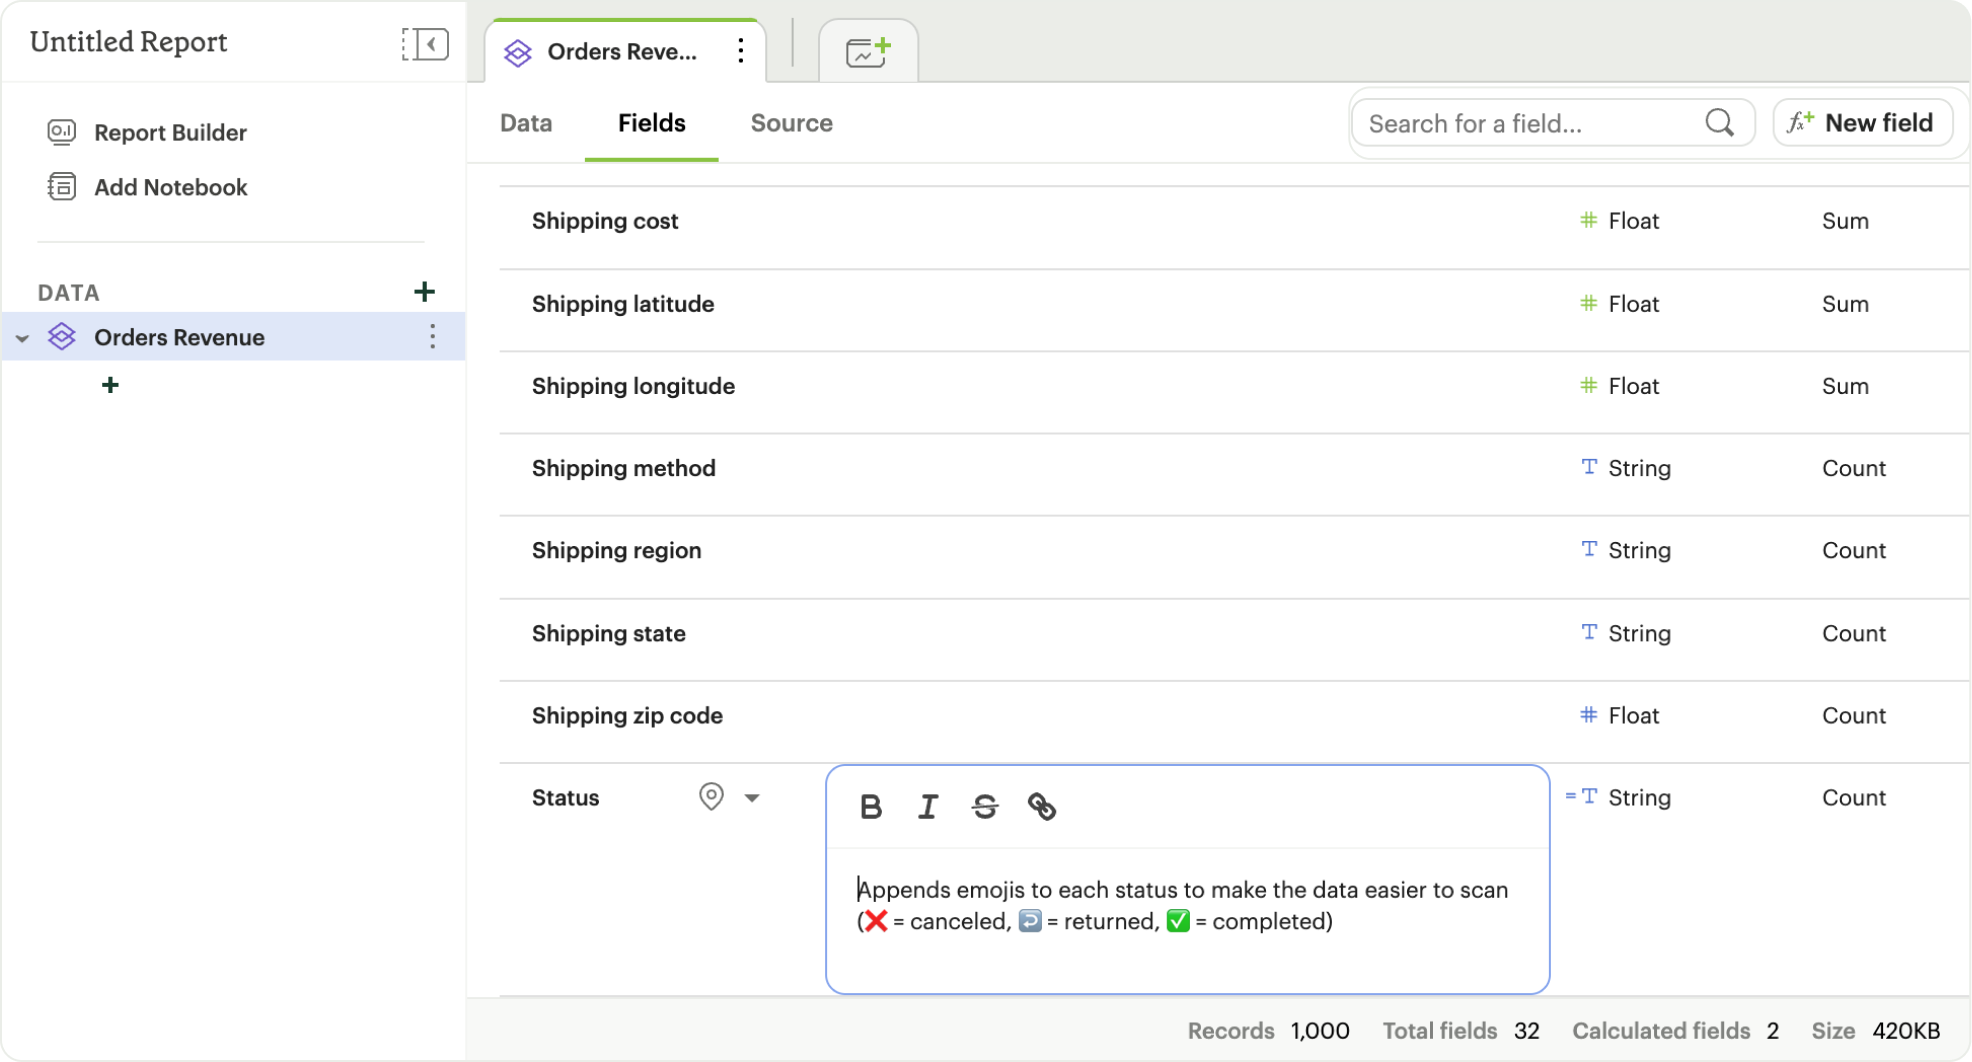
Task: Click the Size 420KB entry
Action: pyautogui.click(x=1876, y=1031)
